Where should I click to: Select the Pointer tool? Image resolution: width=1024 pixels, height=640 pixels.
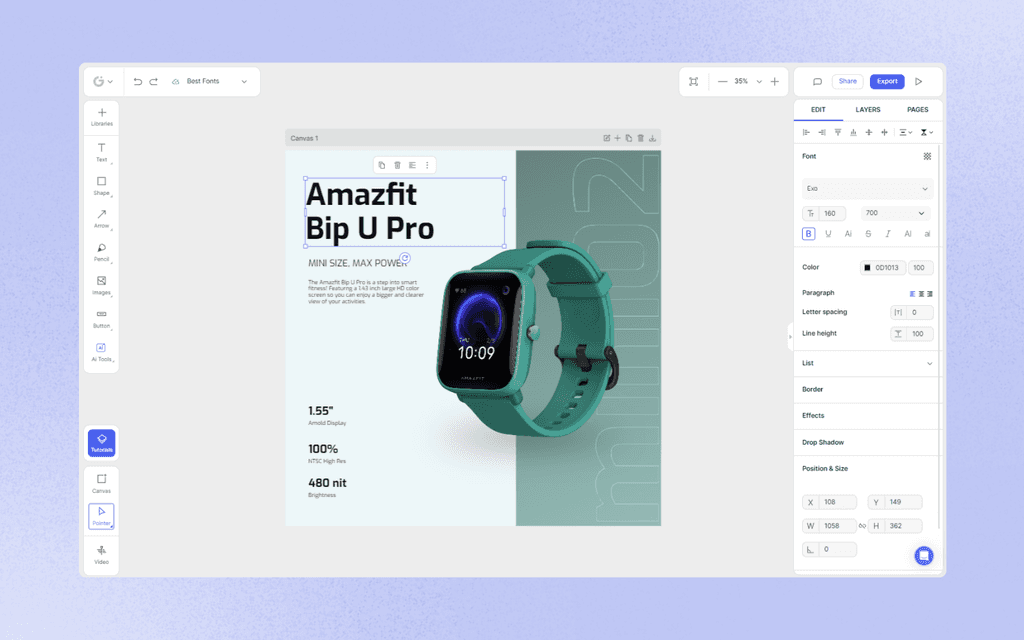(x=101, y=513)
